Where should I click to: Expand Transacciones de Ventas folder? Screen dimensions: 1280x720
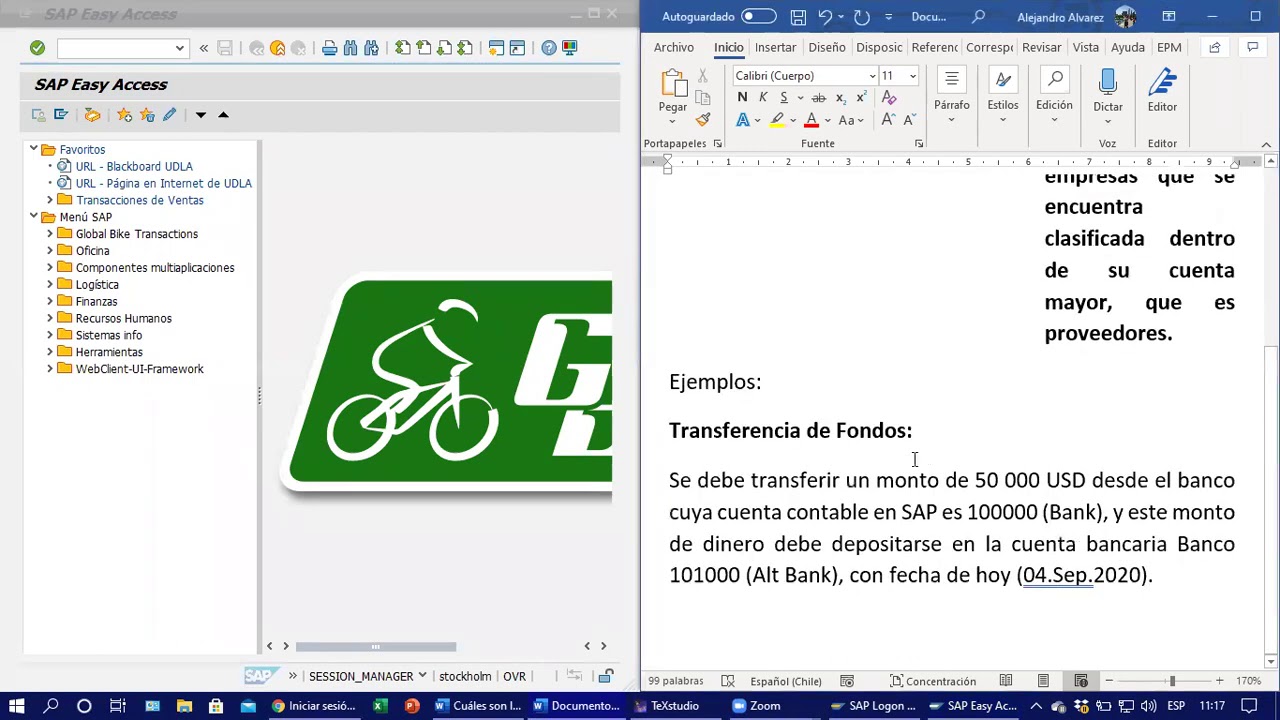50,200
